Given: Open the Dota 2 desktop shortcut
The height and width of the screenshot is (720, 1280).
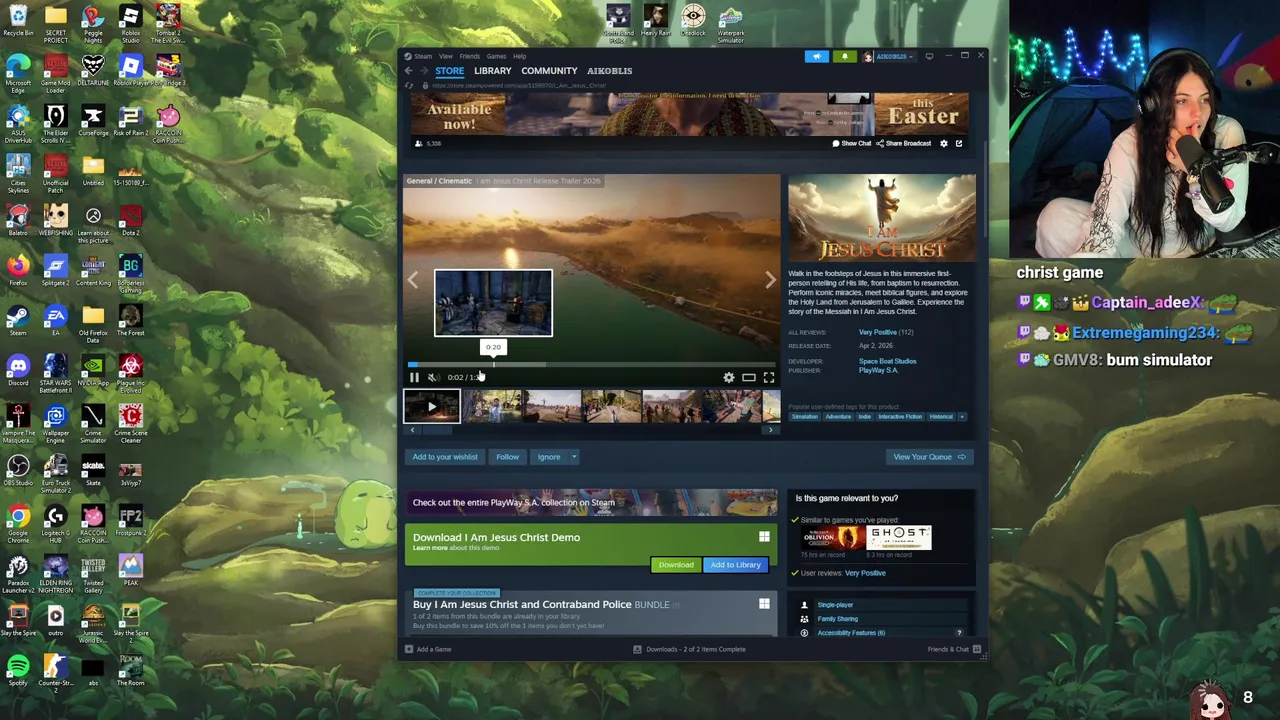Looking at the screenshot, I should click(x=130, y=219).
